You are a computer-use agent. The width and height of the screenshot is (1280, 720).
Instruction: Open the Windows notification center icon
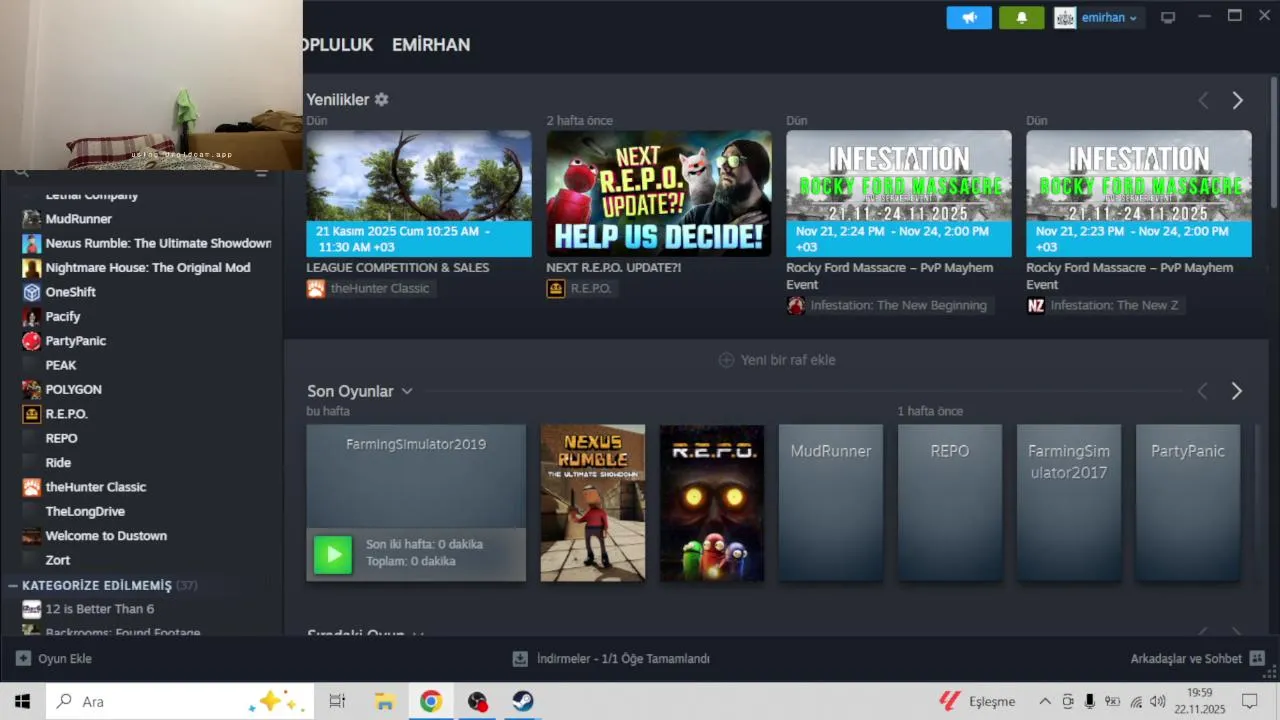coord(1249,701)
